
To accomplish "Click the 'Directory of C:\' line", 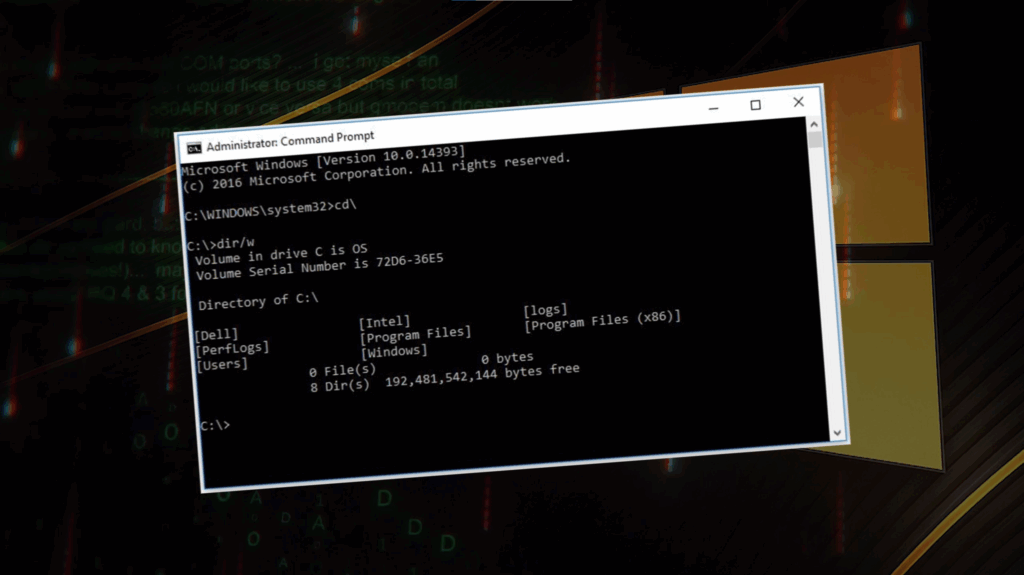I will [x=259, y=302].
